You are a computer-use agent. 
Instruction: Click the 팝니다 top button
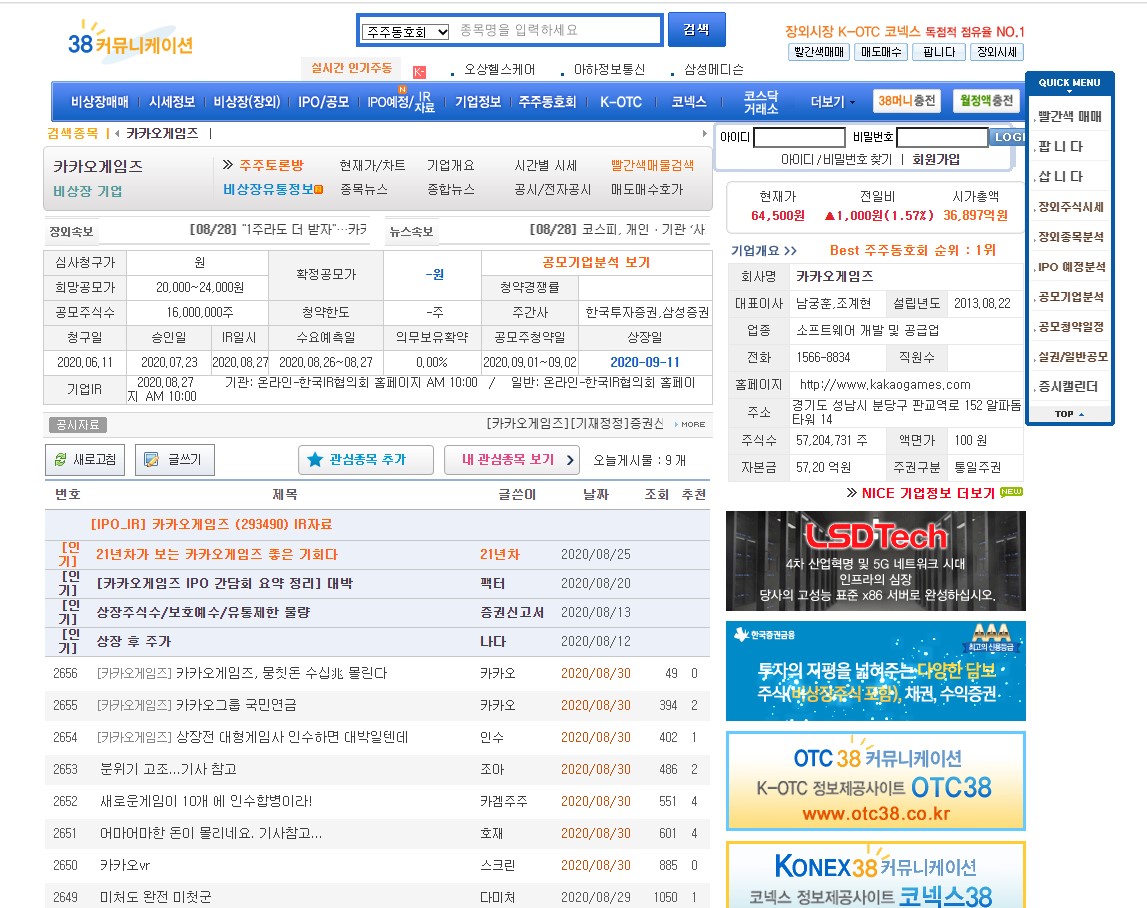pyautogui.click(x=939, y=52)
